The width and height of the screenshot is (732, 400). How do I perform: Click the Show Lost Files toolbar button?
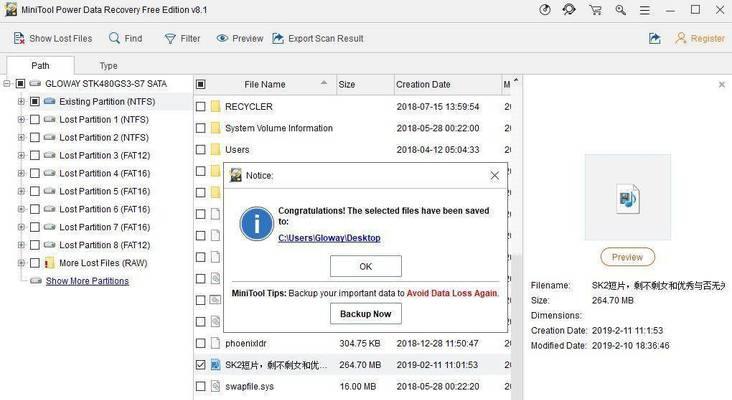coord(53,38)
